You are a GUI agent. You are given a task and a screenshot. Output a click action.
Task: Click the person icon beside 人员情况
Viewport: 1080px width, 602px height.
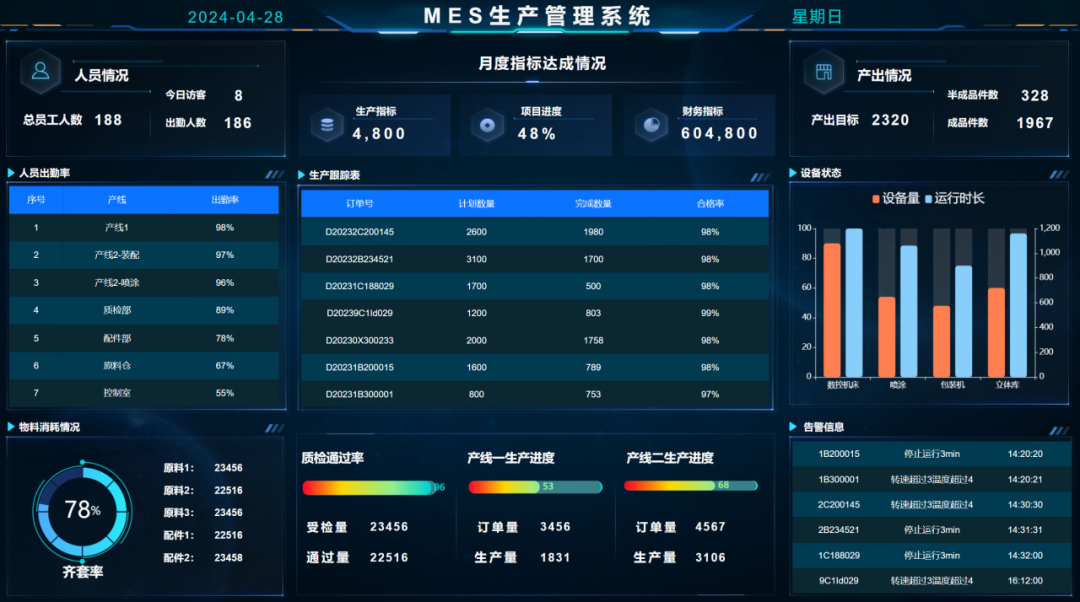pyautogui.click(x=40, y=71)
